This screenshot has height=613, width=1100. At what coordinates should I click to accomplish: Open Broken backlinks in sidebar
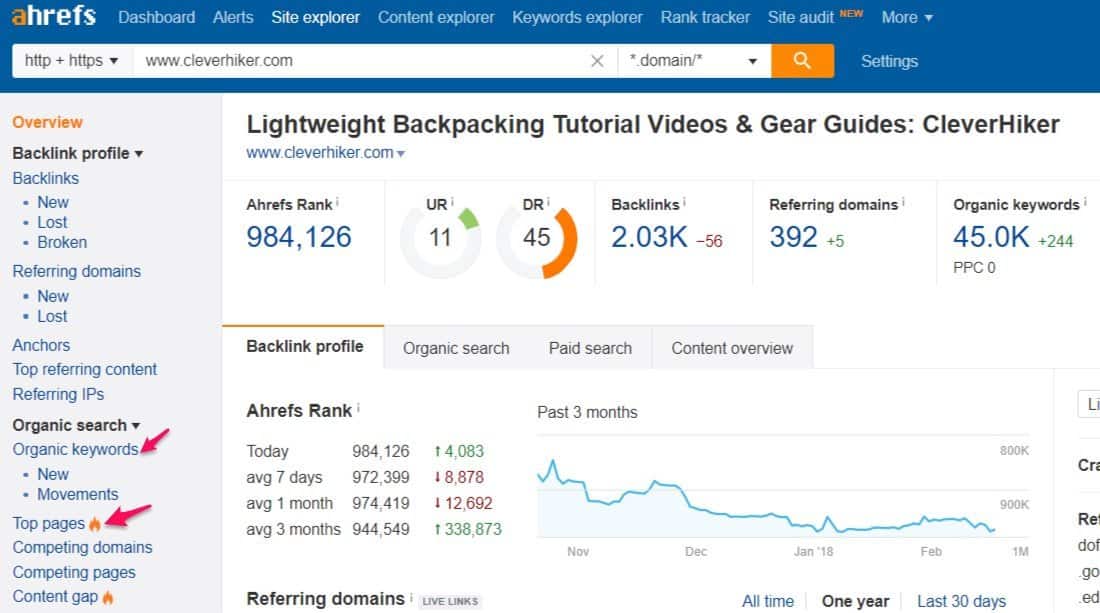[x=62, y=242]
